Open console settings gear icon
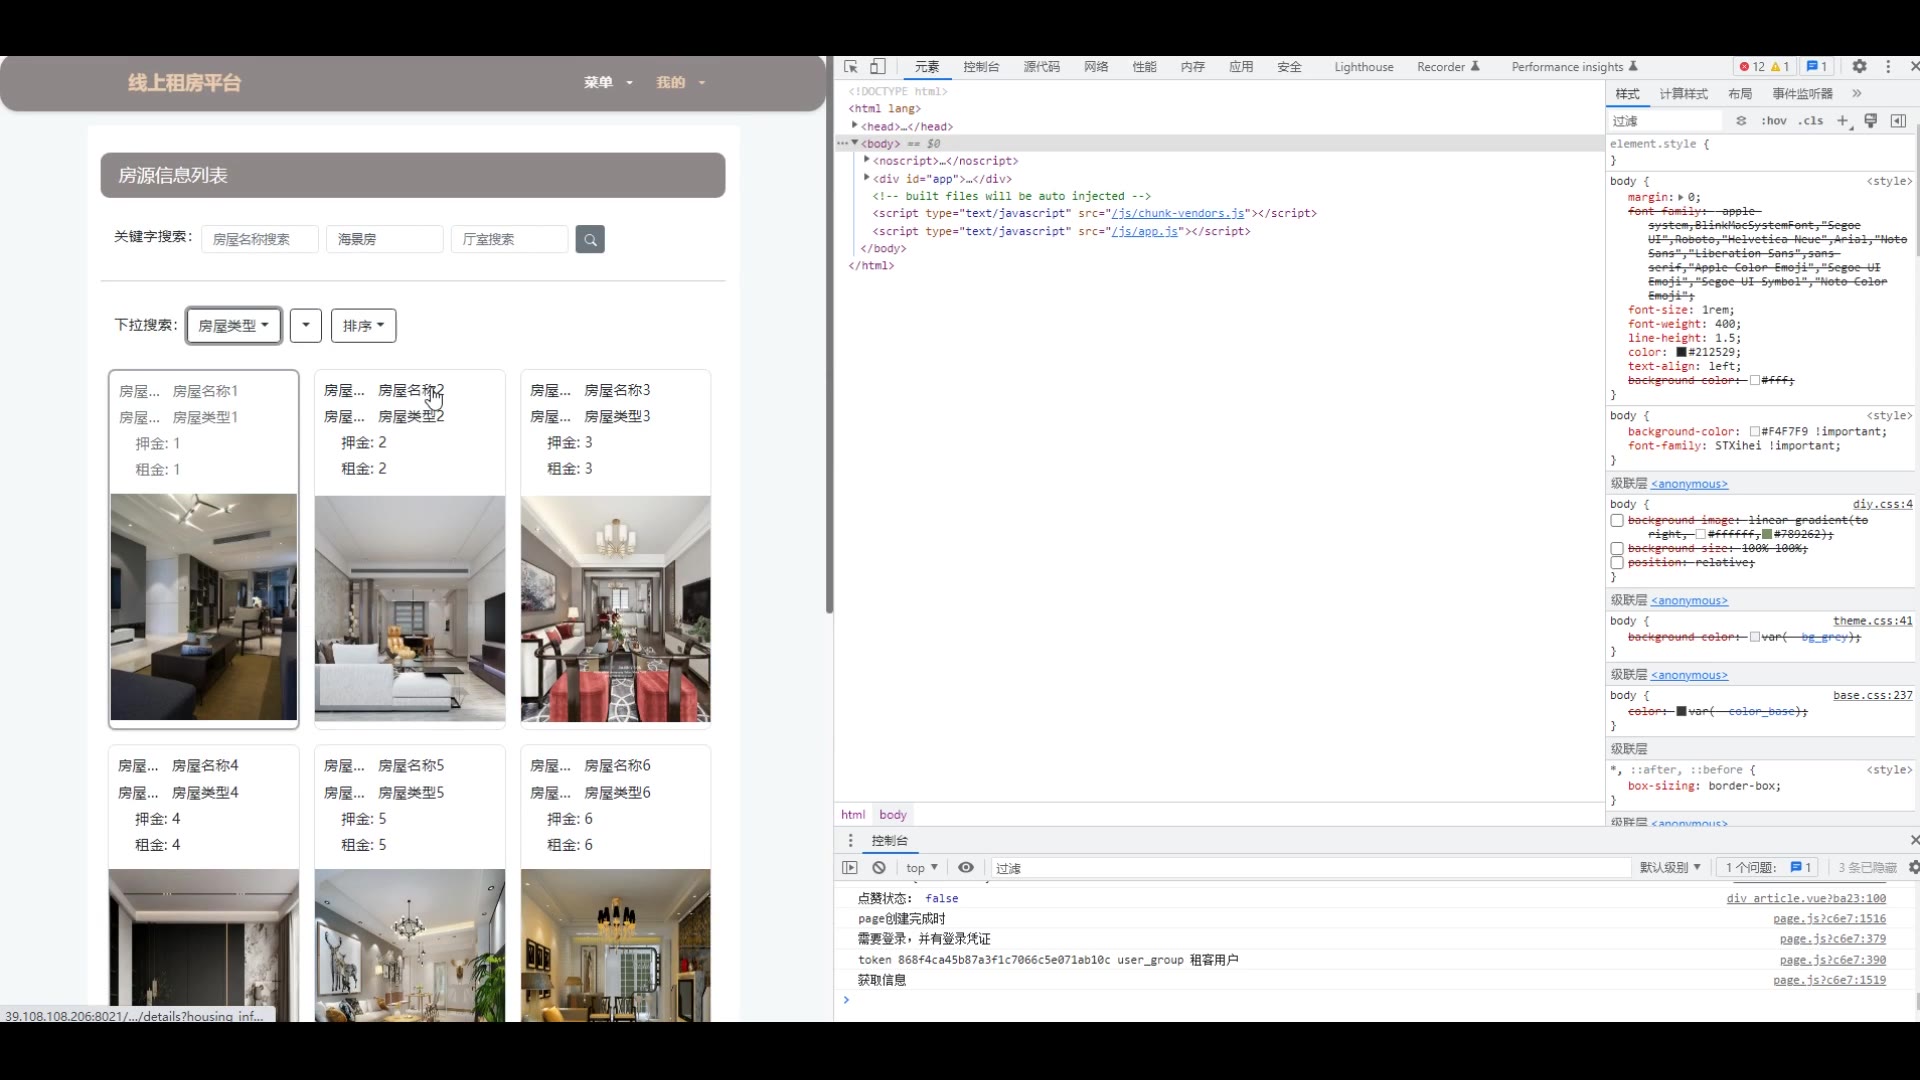This screenshot has width=1920, height=1080. click(x=1914, y=868)
